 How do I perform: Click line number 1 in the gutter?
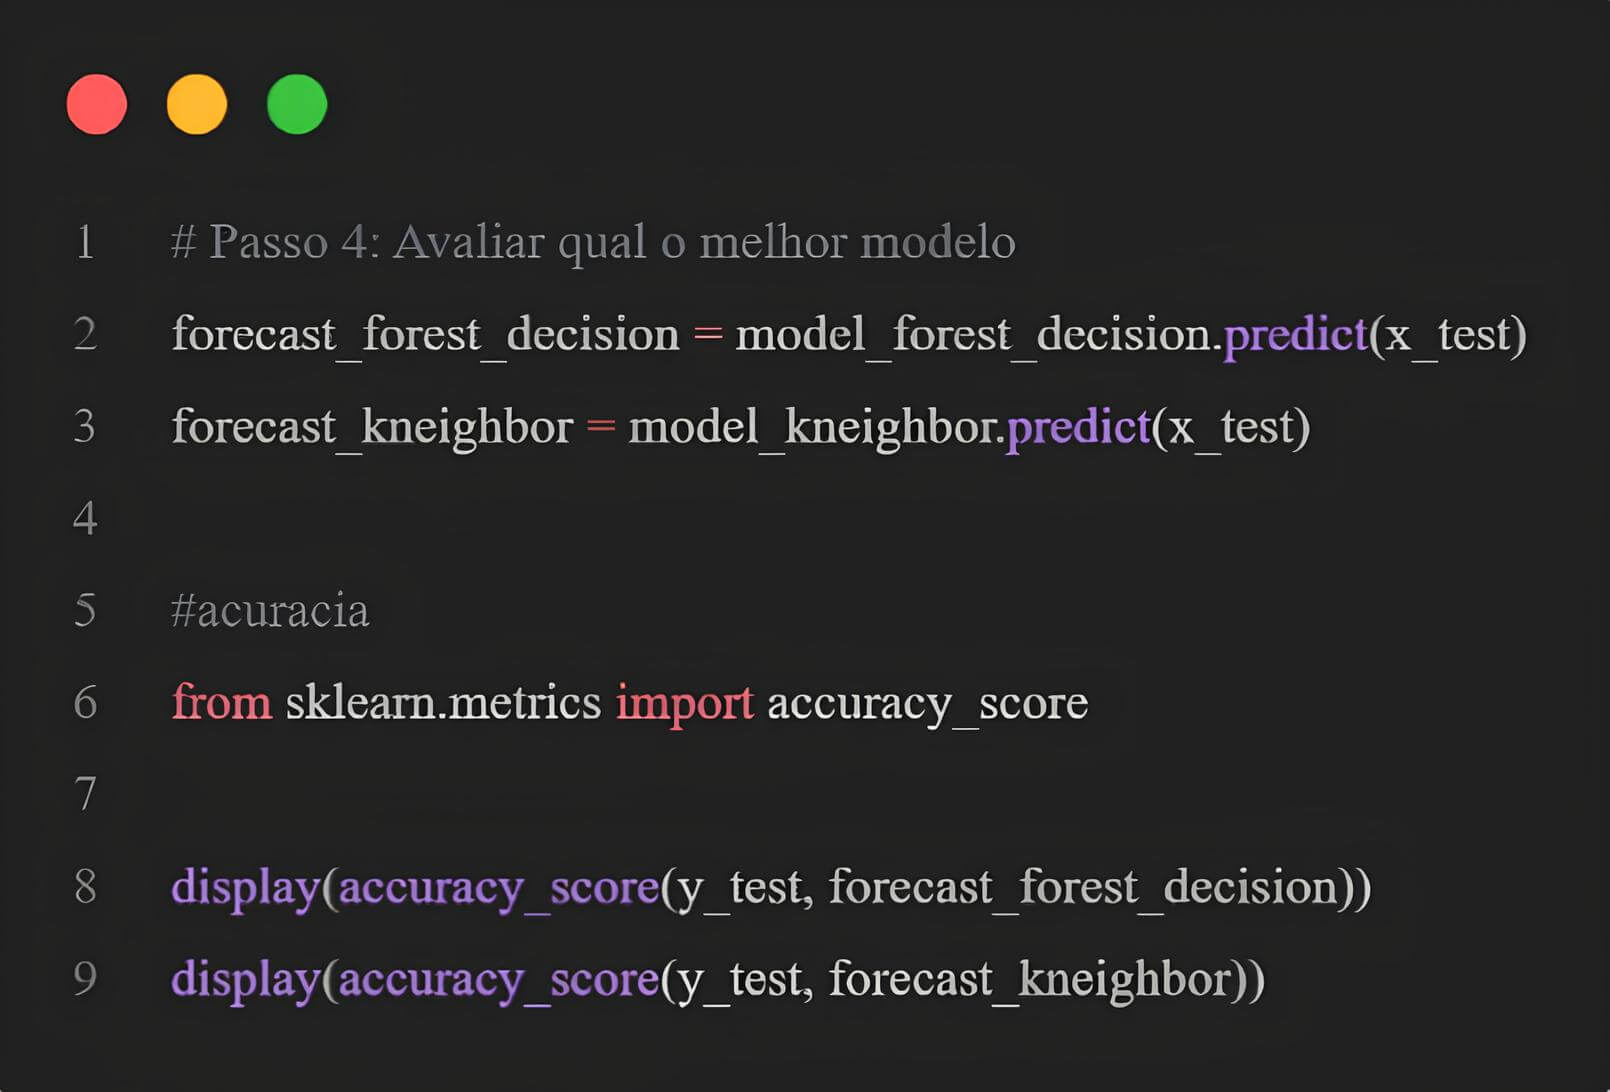[x=86, y=242]
